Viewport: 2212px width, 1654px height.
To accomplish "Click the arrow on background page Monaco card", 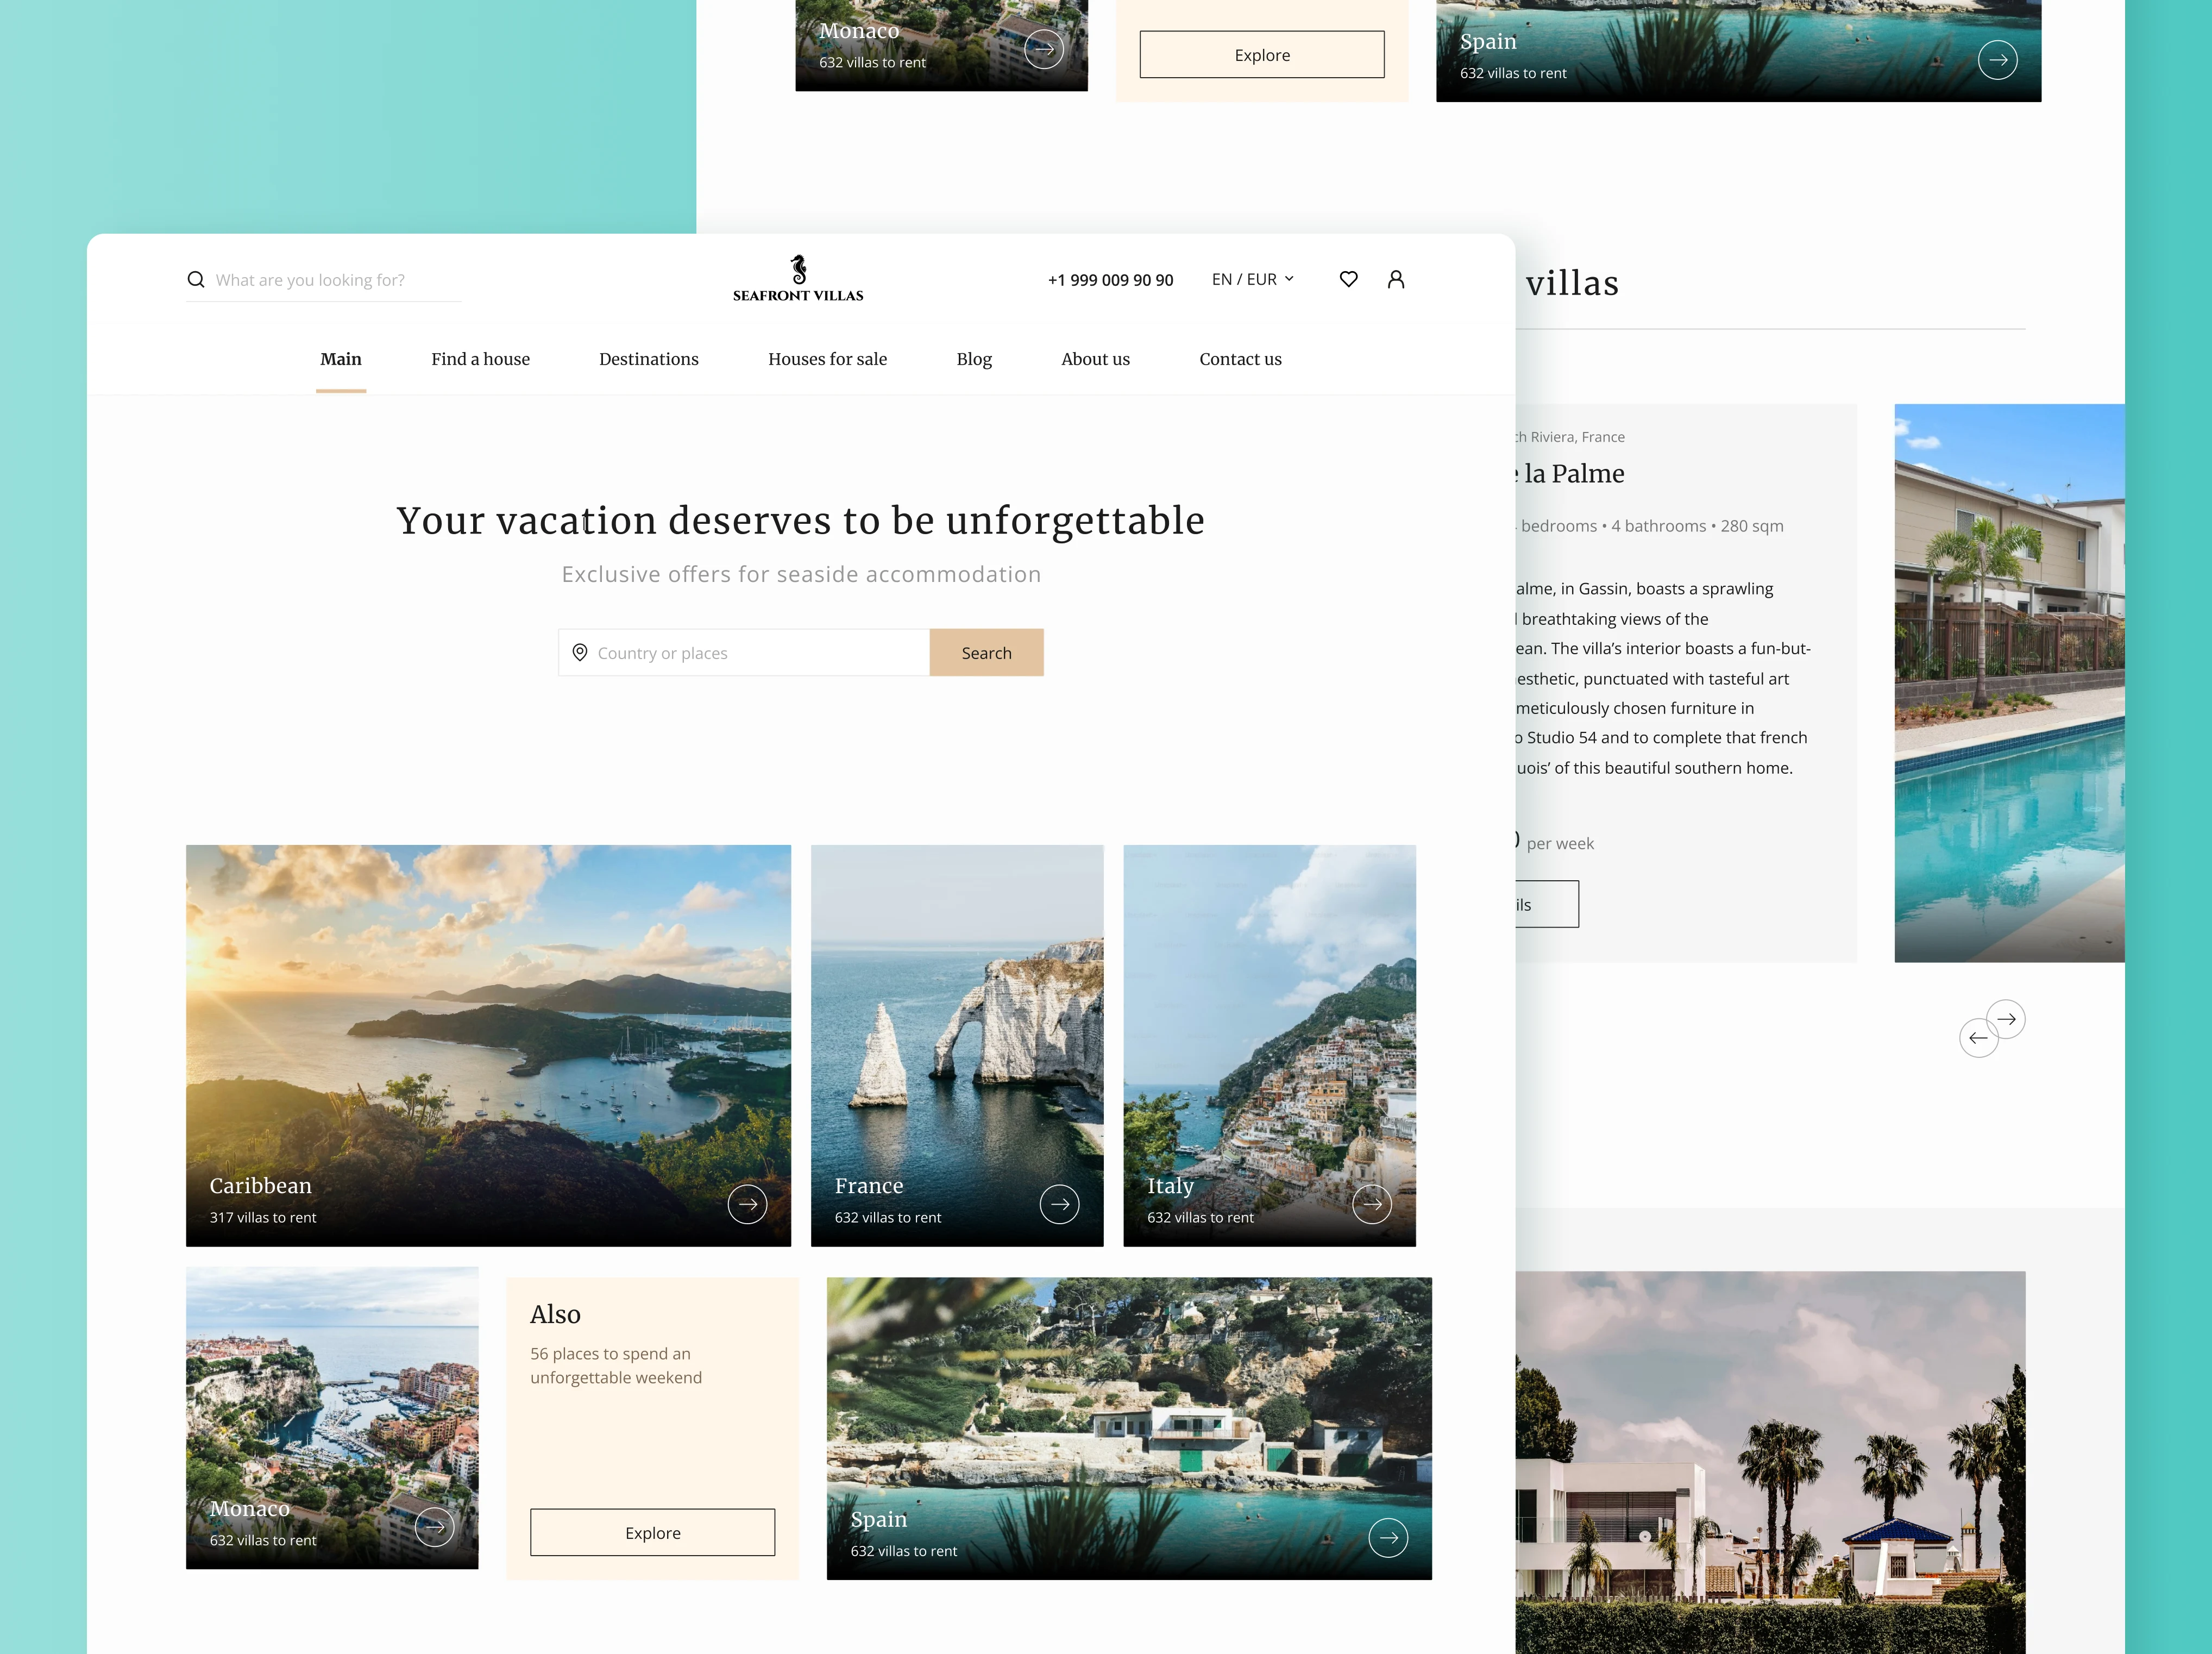I will tap(1044, 49).
